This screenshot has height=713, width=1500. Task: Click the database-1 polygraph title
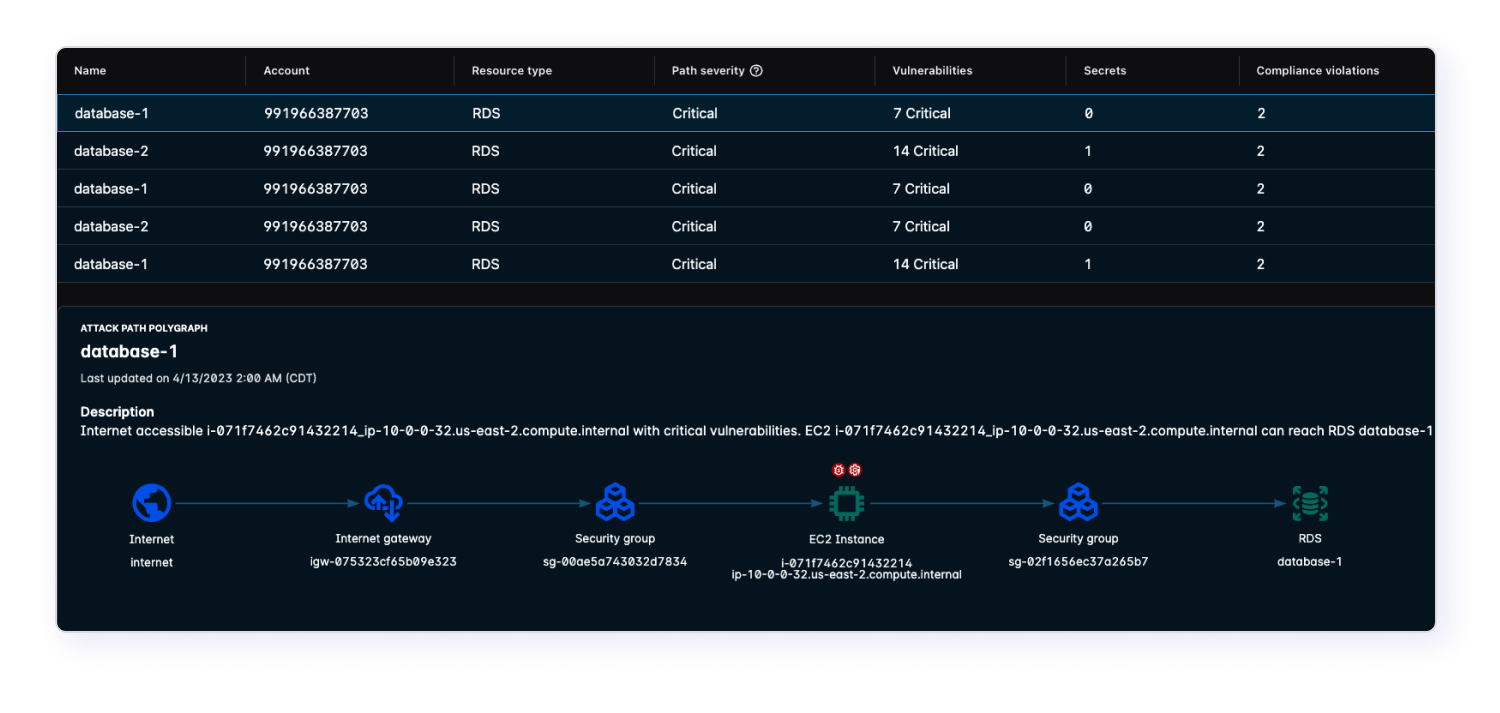click(x=129, y=352)
